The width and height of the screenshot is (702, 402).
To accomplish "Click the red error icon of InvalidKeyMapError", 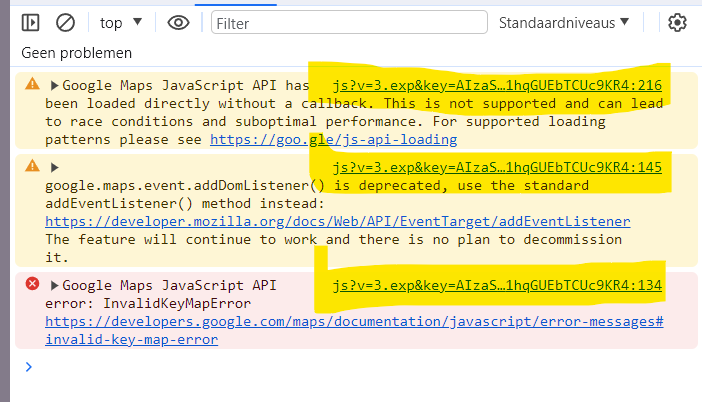I will pos(32,284).
